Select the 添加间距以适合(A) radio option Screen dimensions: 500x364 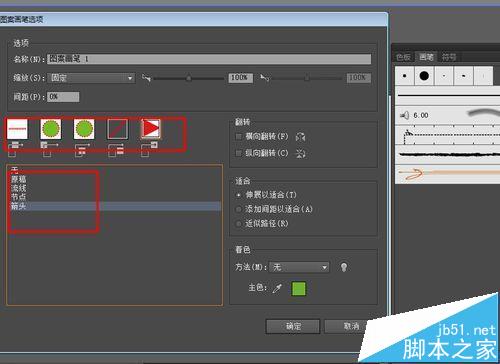[x=239, y=209]
